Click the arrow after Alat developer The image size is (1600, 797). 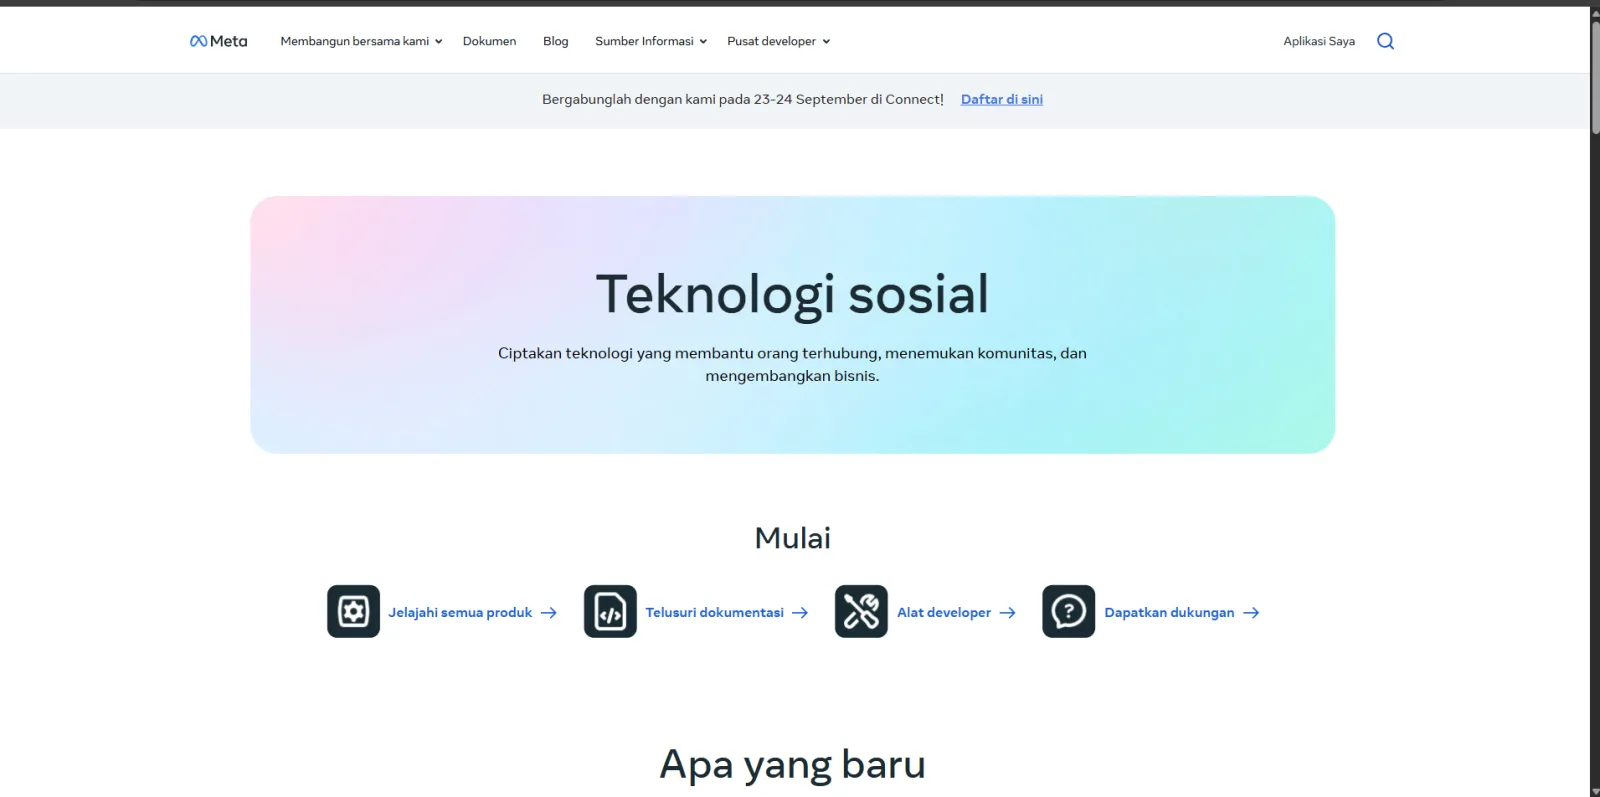(1008, 613)
